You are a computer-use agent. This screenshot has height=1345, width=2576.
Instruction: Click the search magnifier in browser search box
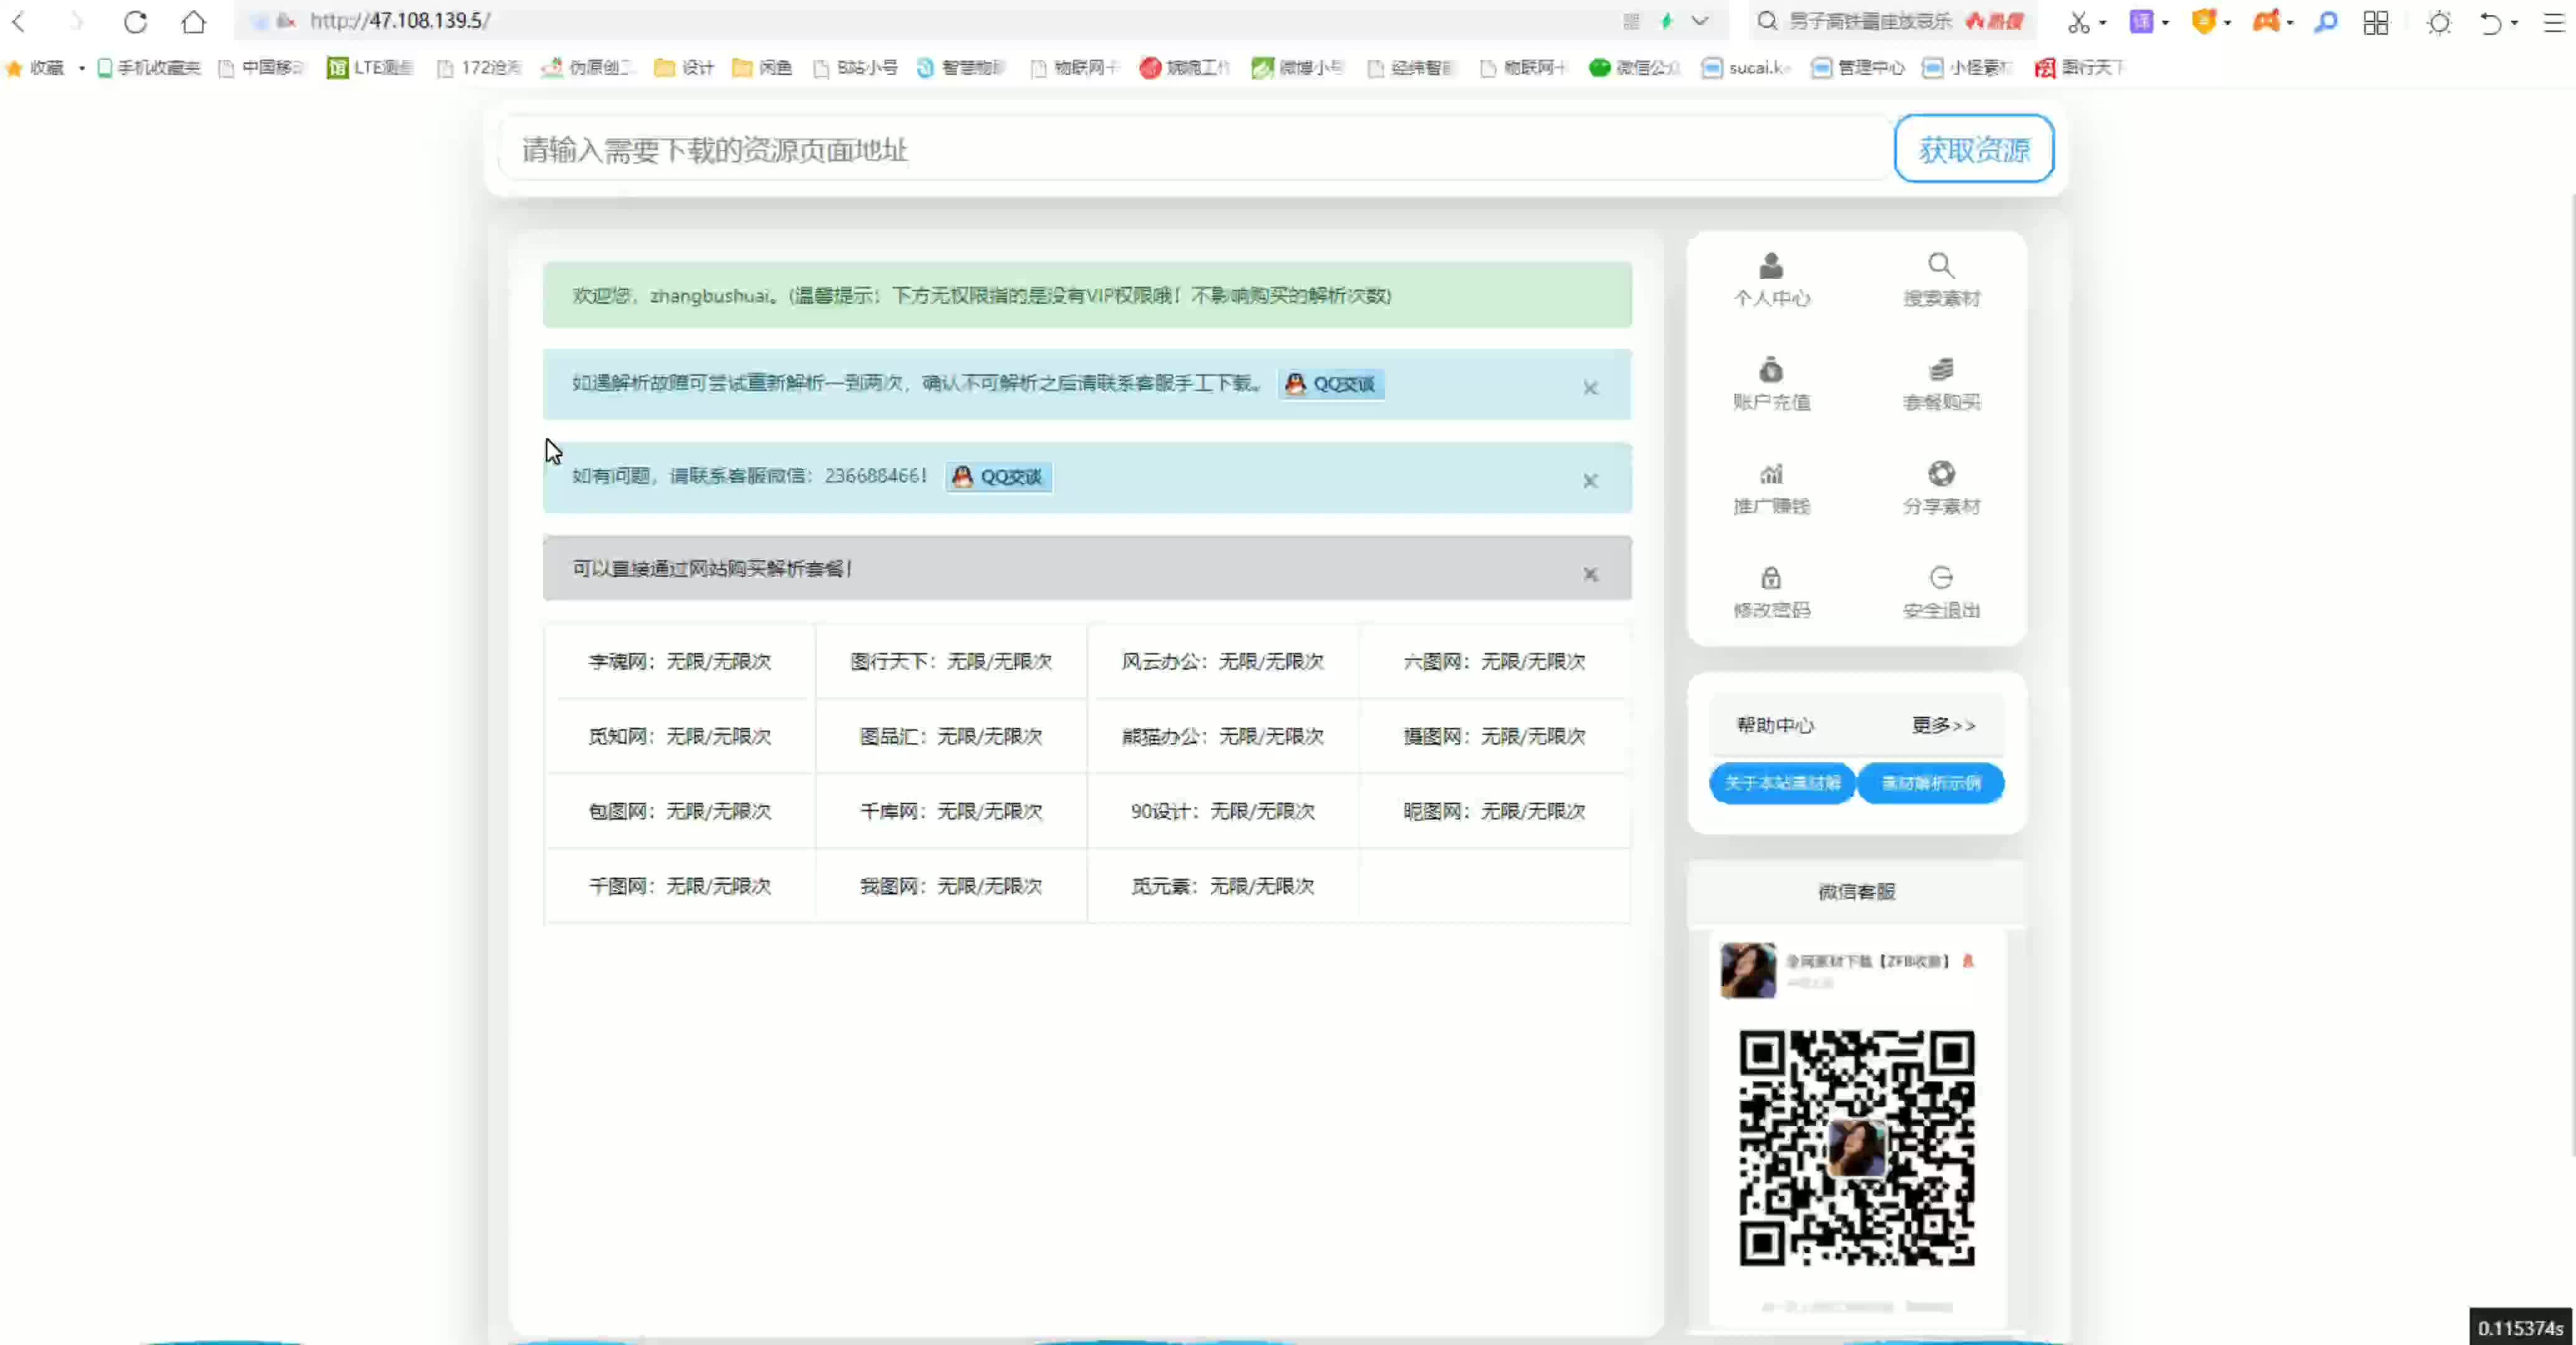click(1767, 21)
